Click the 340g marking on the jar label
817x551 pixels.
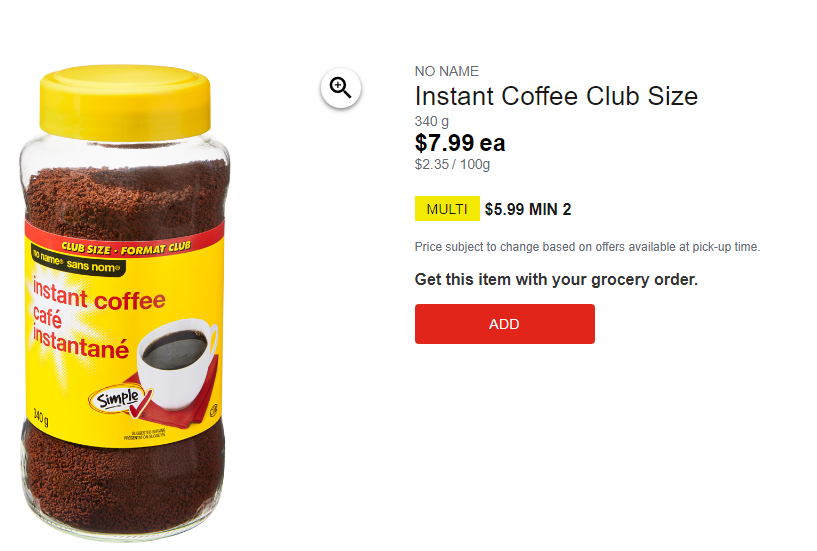[x=41, y=418]
